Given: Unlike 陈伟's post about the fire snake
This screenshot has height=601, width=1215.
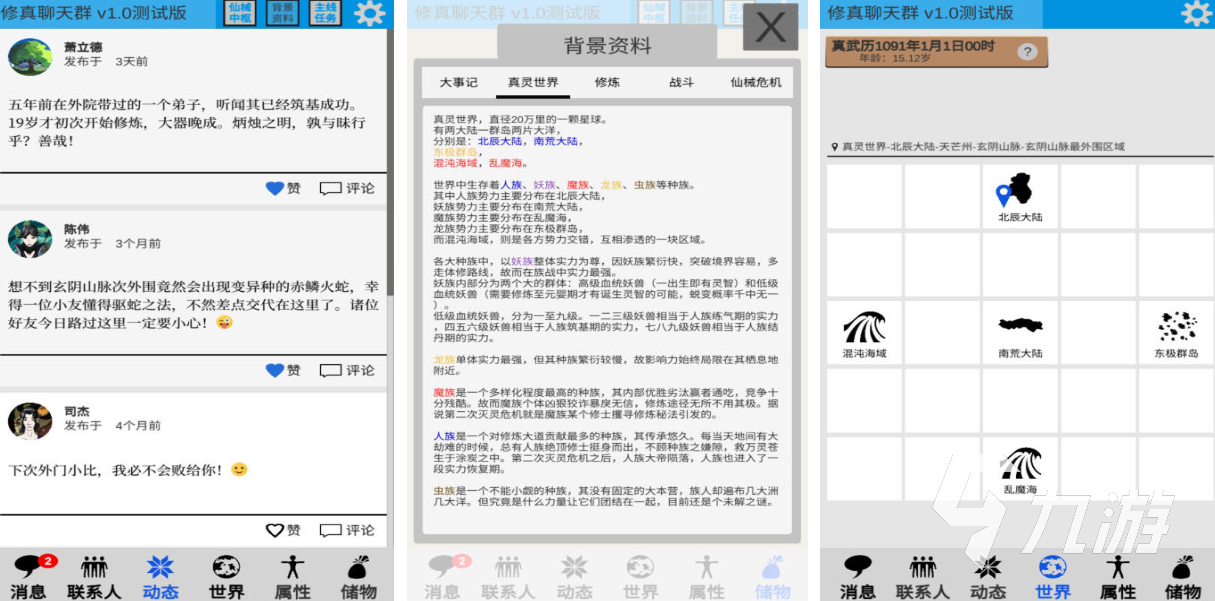Looking at the screenshot, I should pos(277,370).
